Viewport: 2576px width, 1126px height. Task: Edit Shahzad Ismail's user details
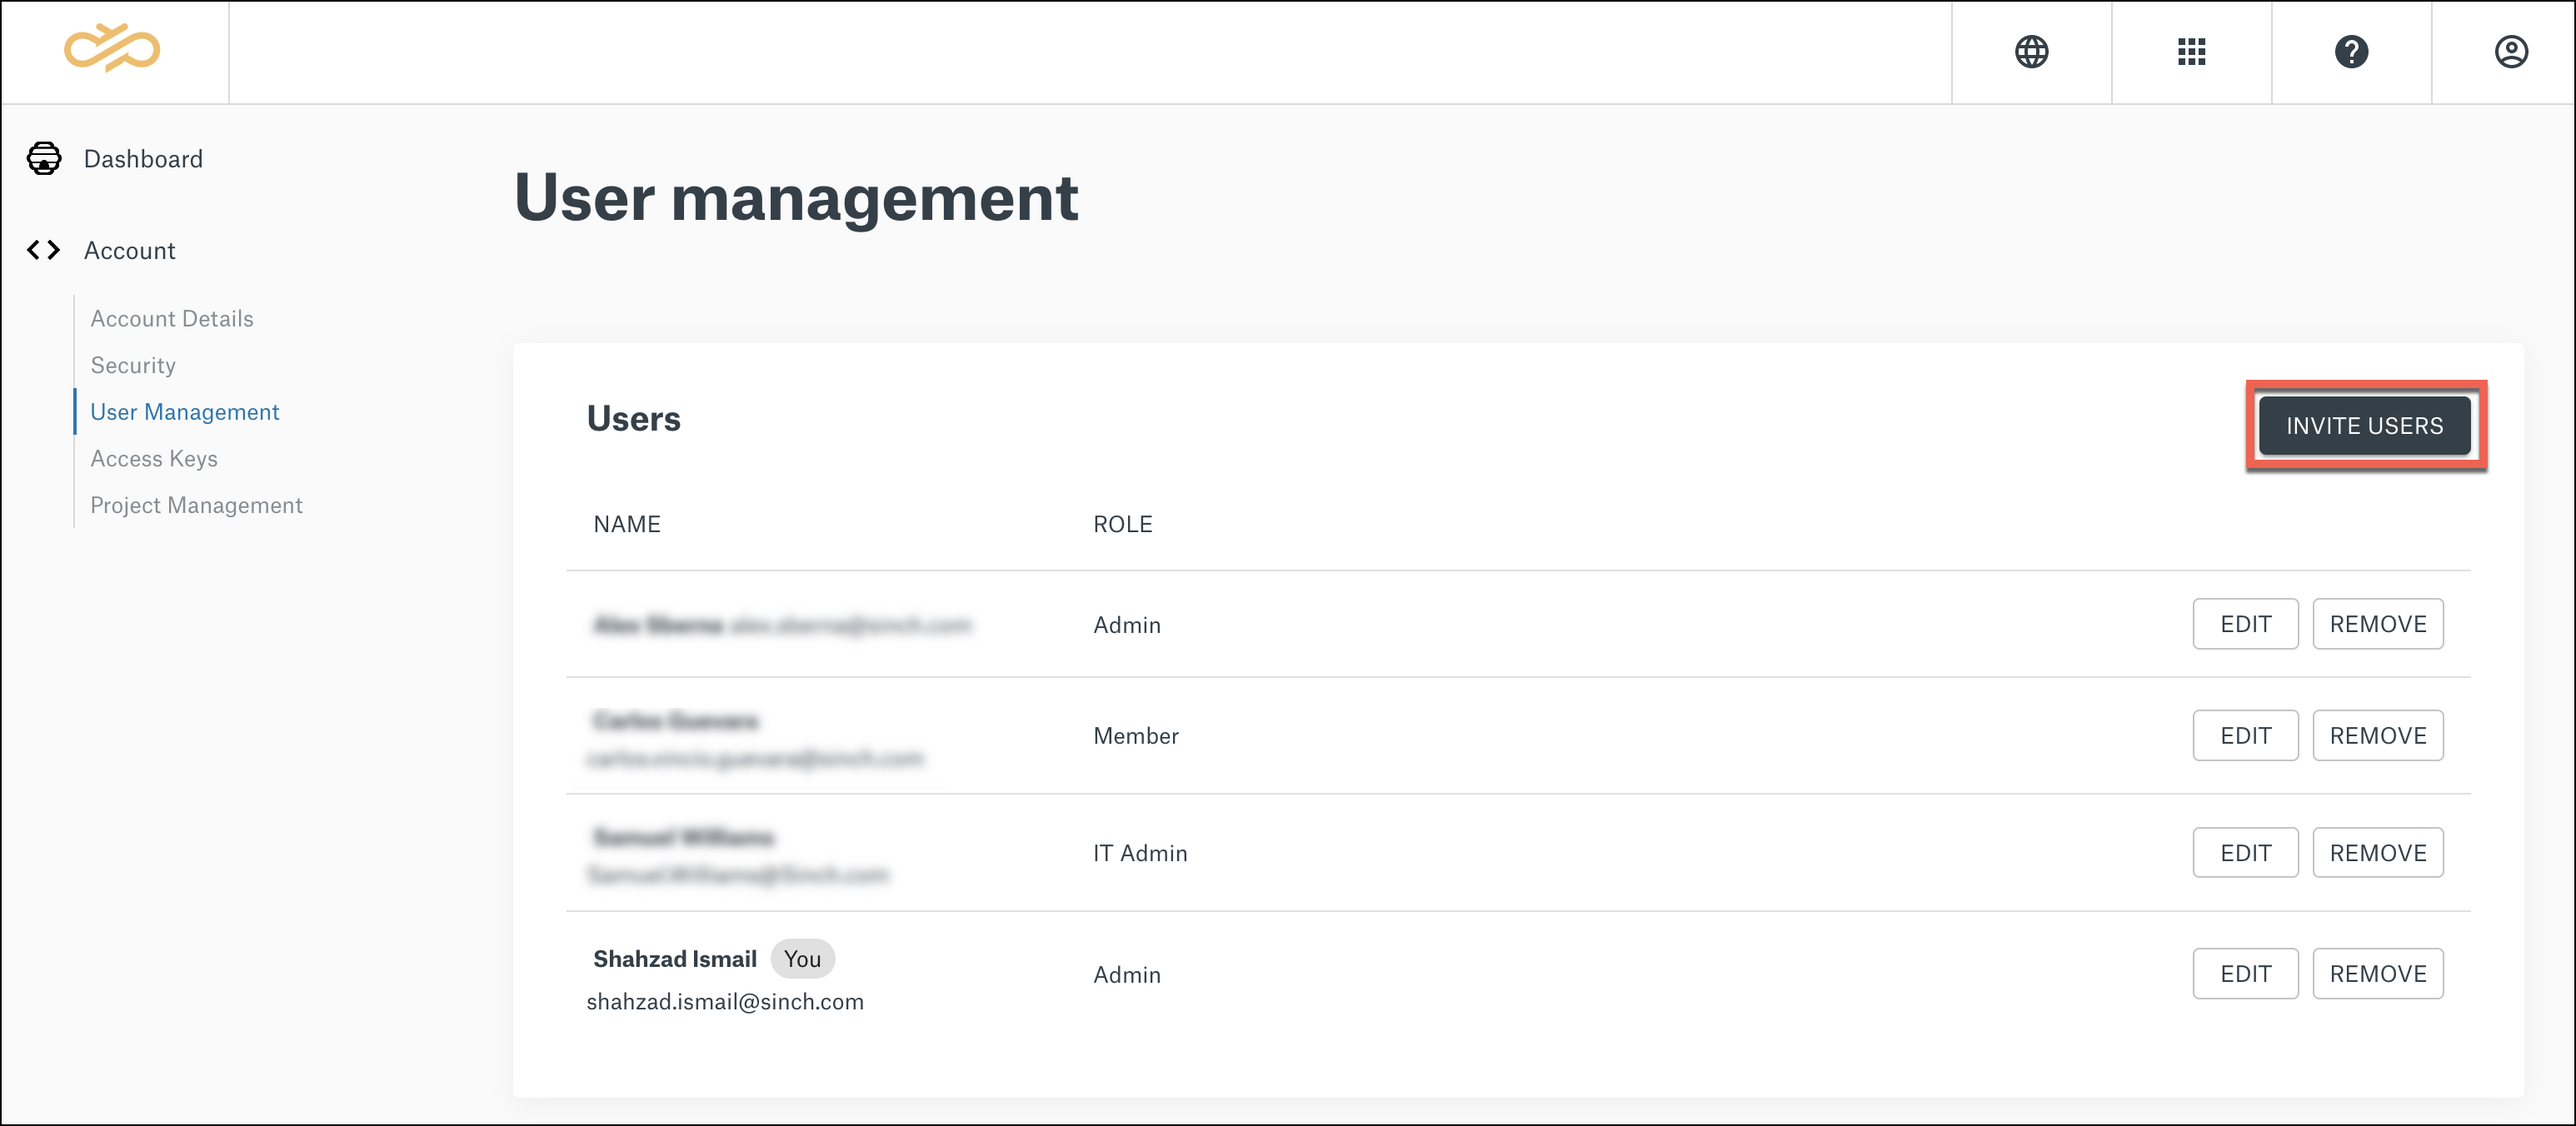(2245, 973)
